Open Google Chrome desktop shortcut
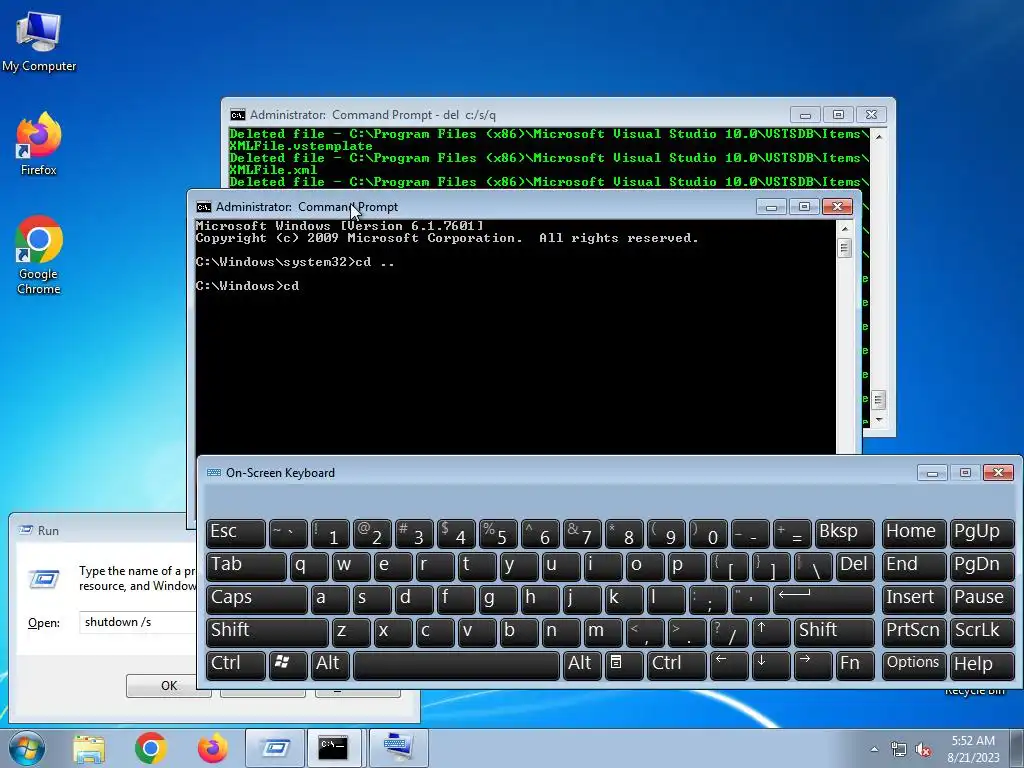This screenshot has height=768, width=1024. point(39,255)
